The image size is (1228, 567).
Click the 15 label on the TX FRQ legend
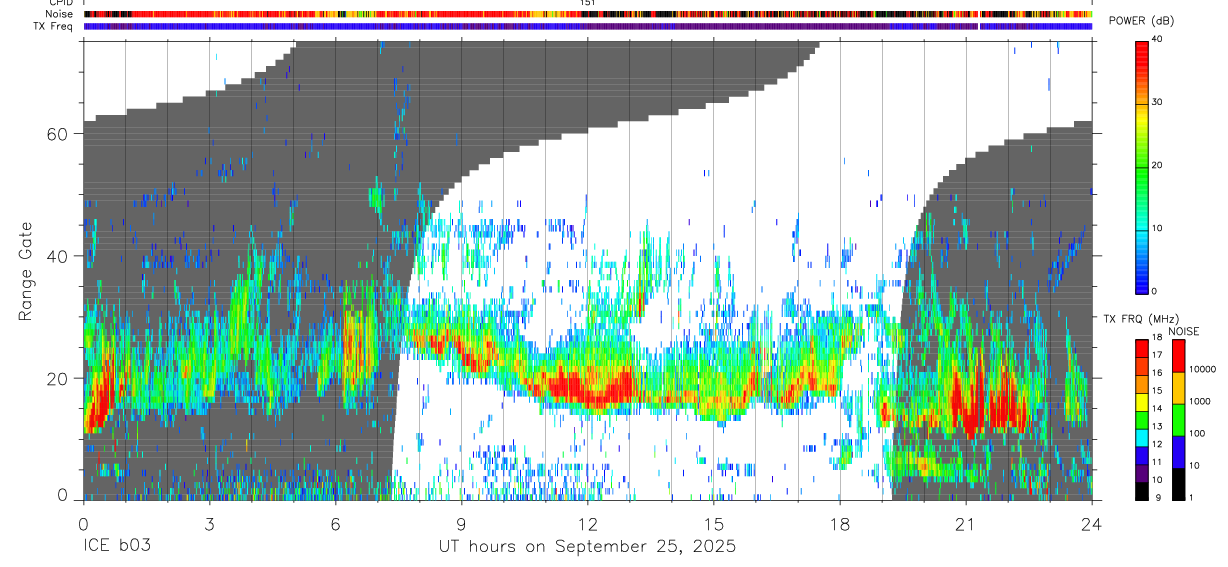[x=1158, y=391]
